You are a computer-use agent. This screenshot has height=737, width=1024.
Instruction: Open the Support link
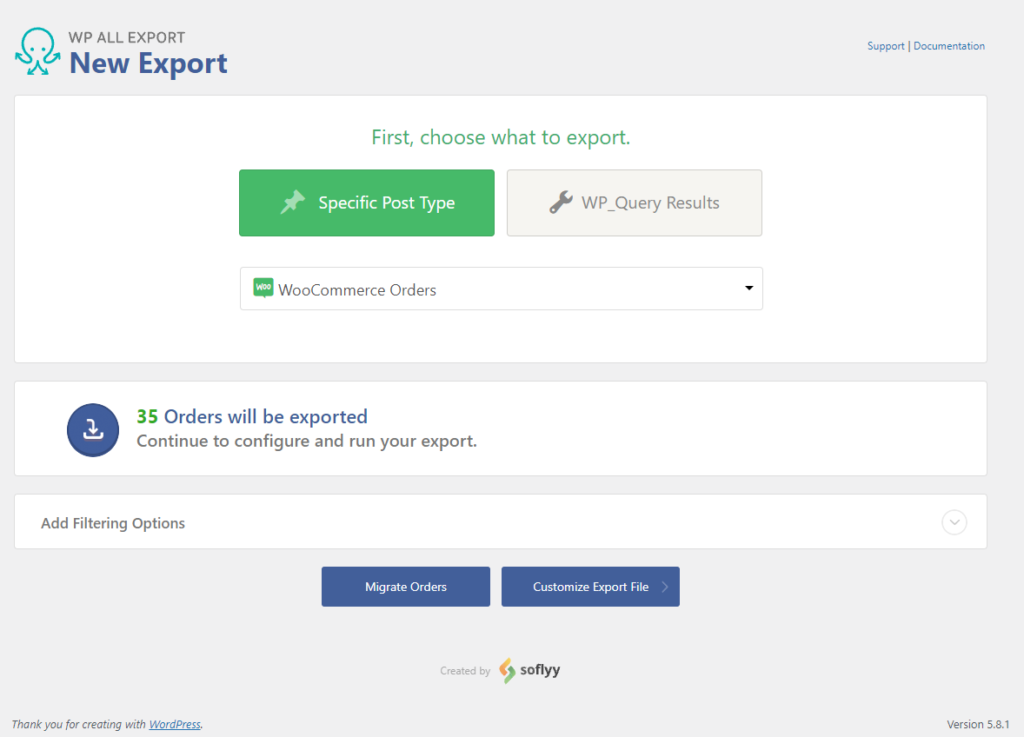click(x=886, y=46)
